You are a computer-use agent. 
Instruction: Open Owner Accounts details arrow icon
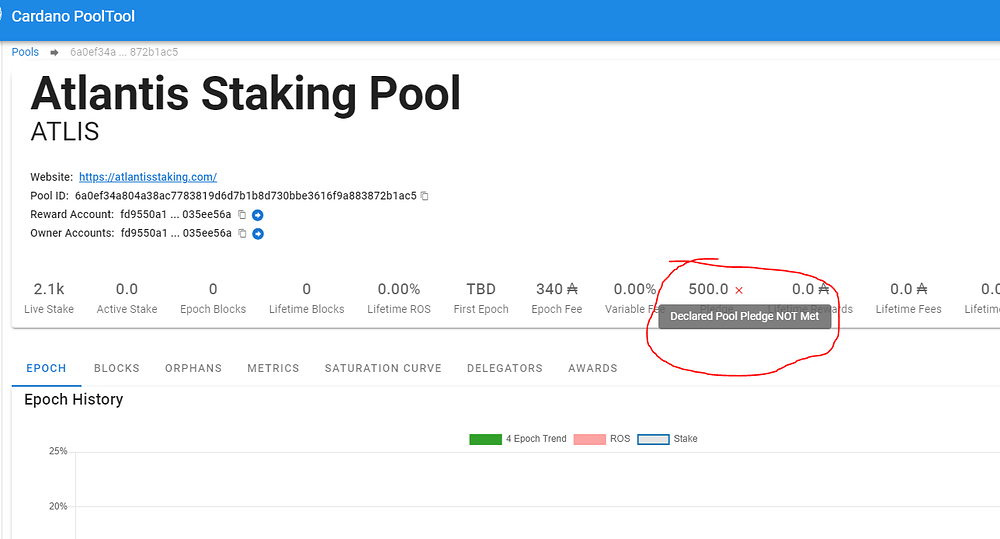(258, 233)
